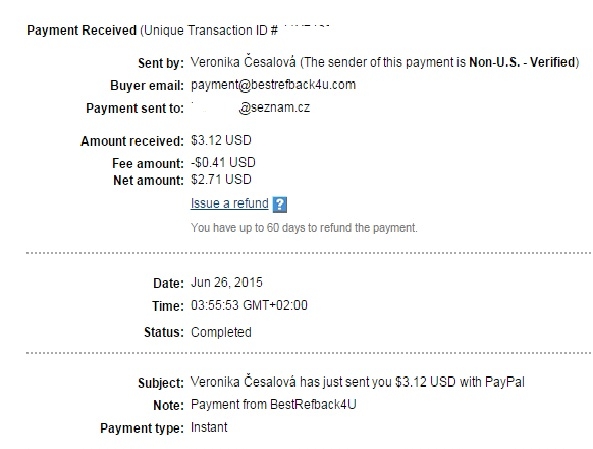The image size is (593, 449).
Task: Open the Issue a refund link
Action: click(230, 203)
